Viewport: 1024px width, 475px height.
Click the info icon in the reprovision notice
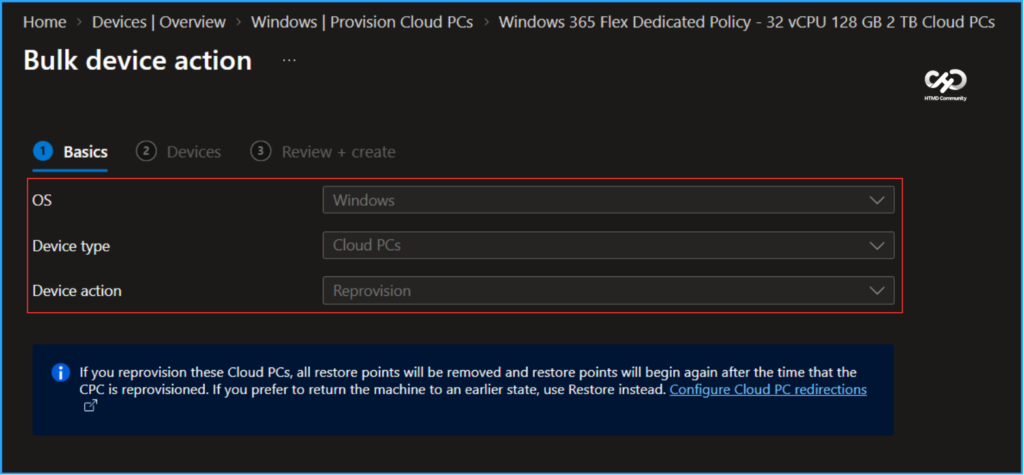[61, 373]
